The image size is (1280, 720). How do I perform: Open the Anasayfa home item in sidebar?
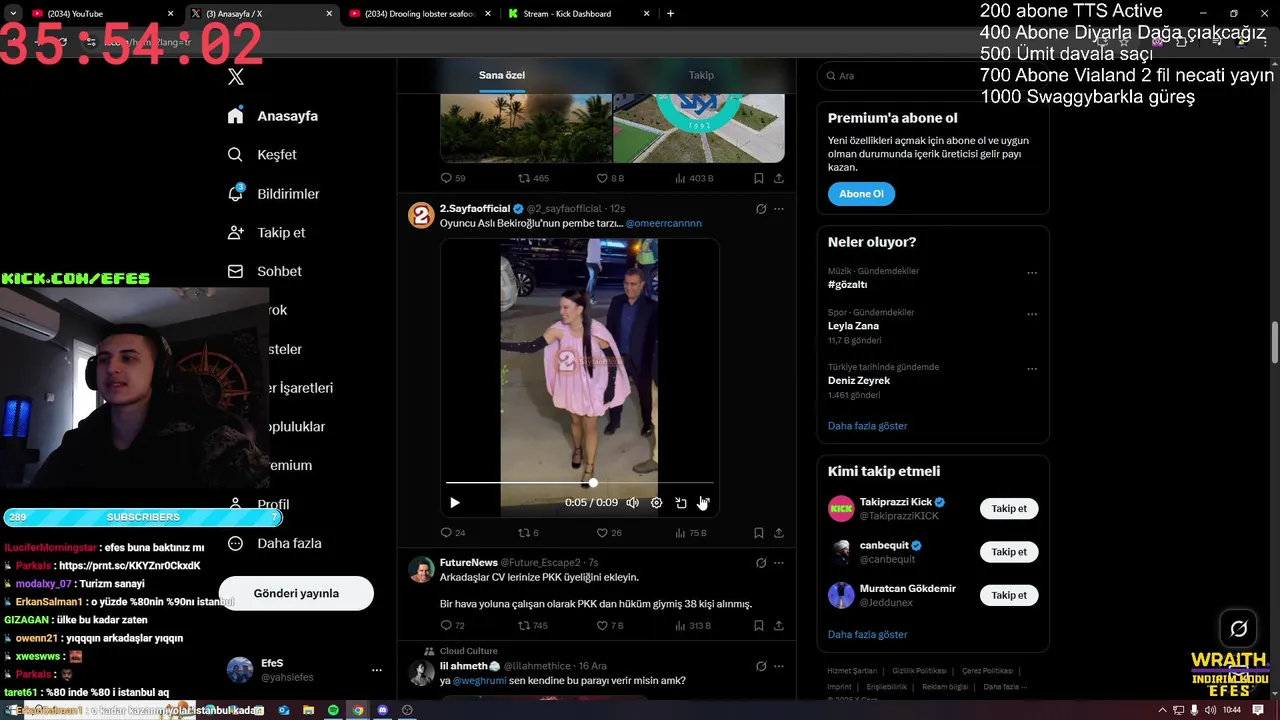[272, 116]
